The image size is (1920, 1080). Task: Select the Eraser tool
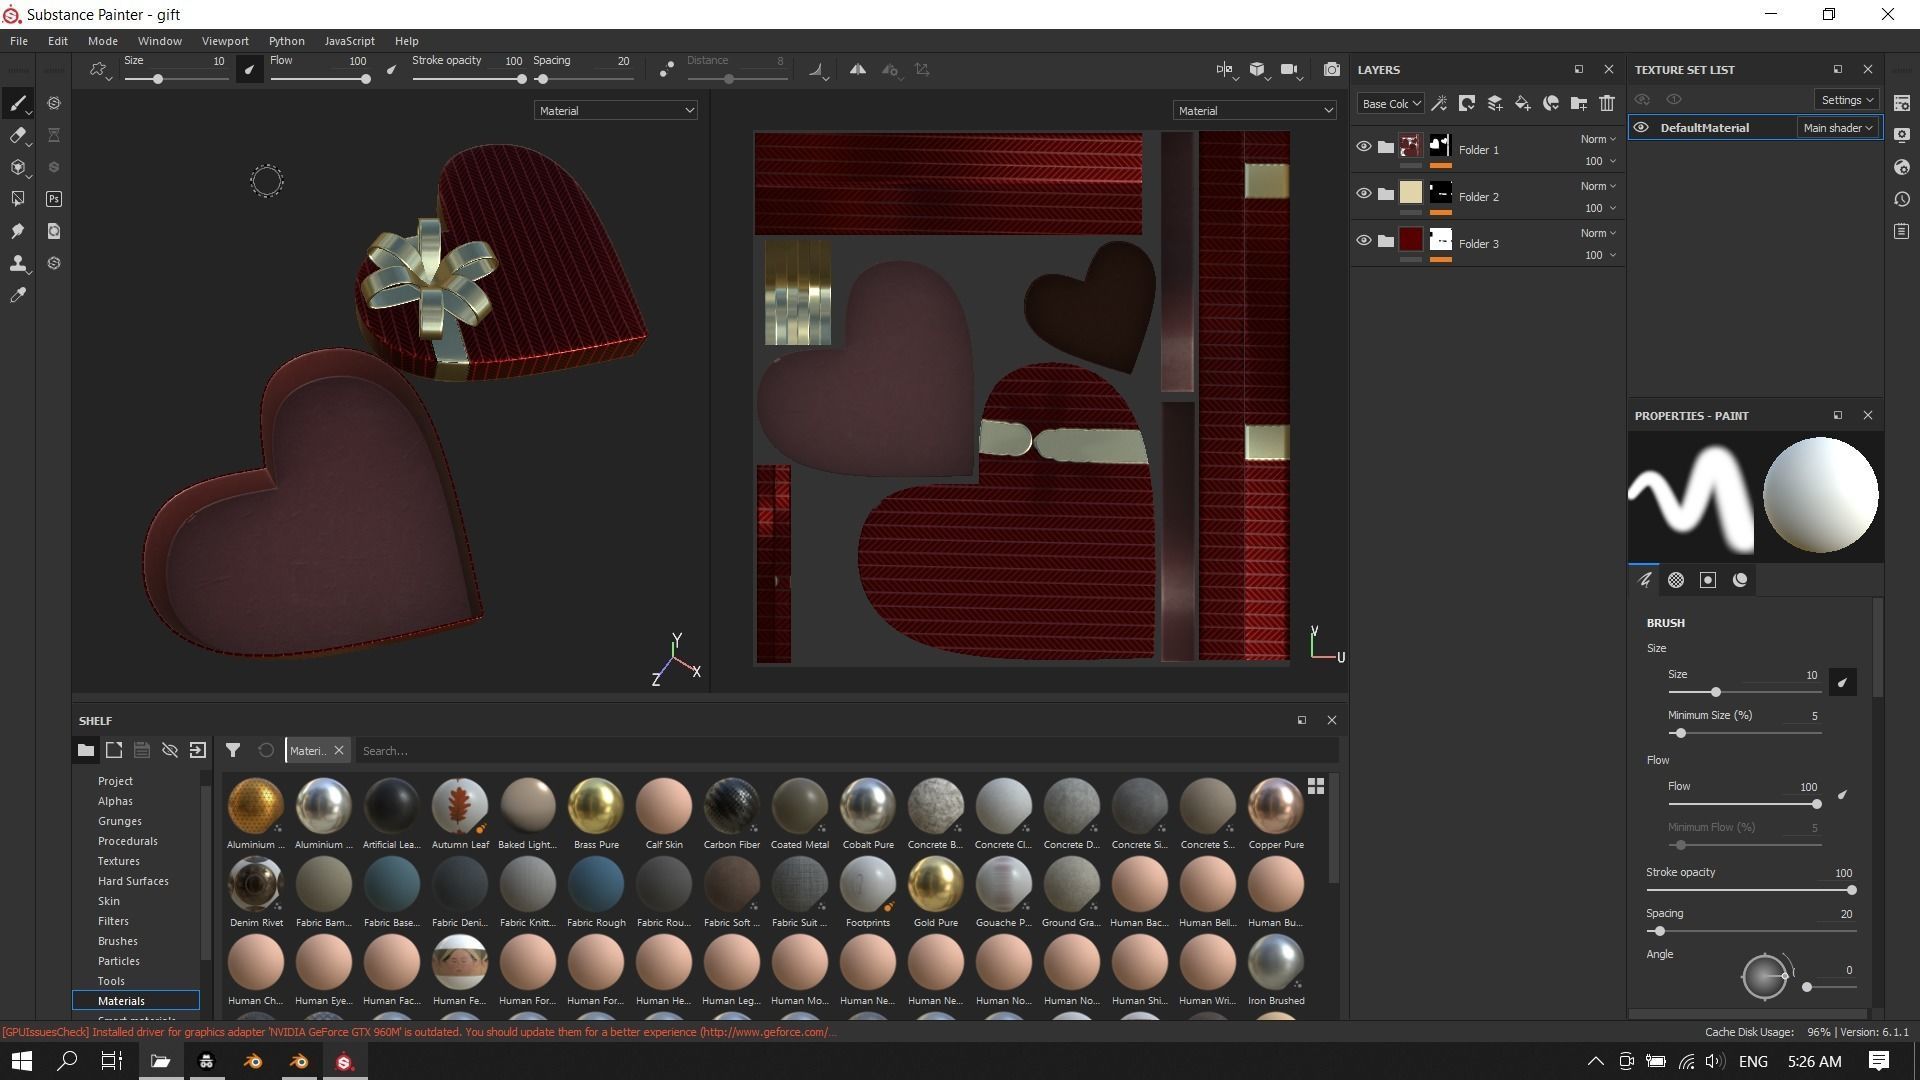pos(18,136)
